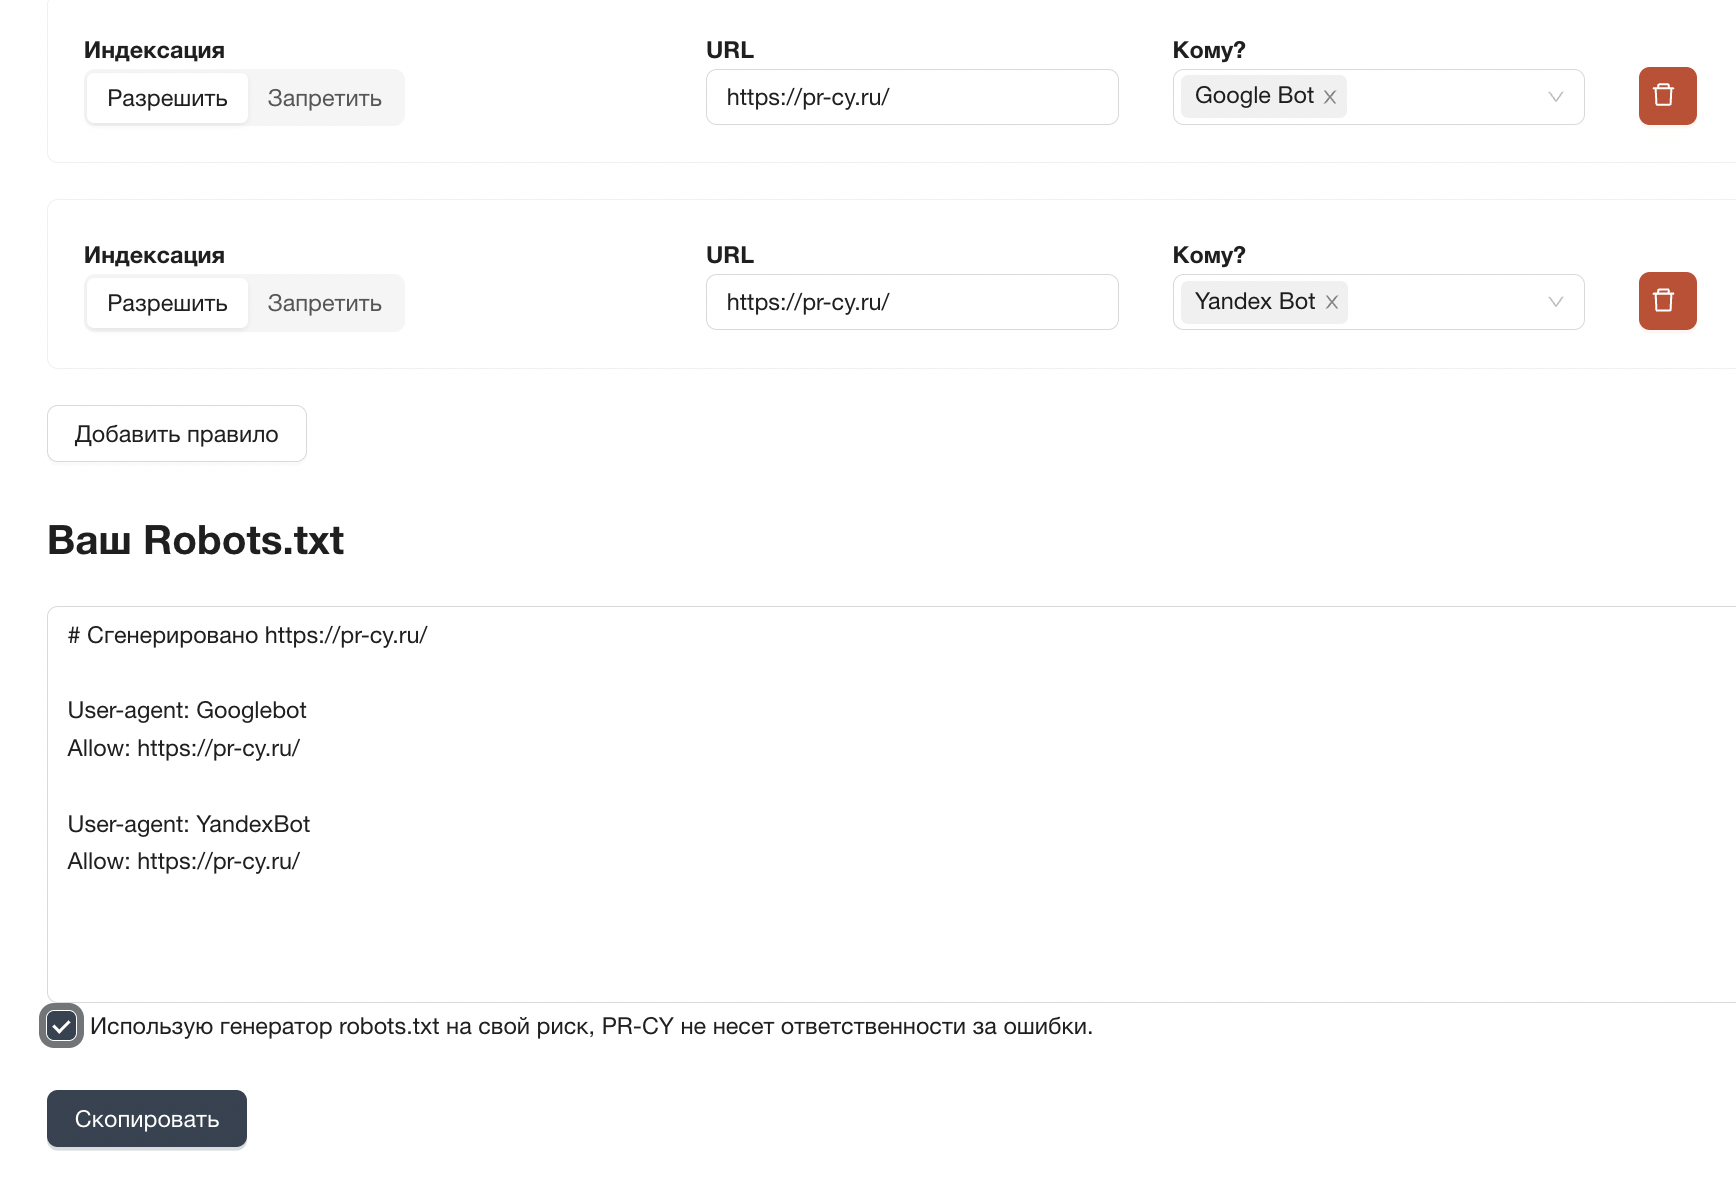This screenshot has height=1192, width=1736.
Task: Remove the Google Bot tag
Action: pos(1330,97)
